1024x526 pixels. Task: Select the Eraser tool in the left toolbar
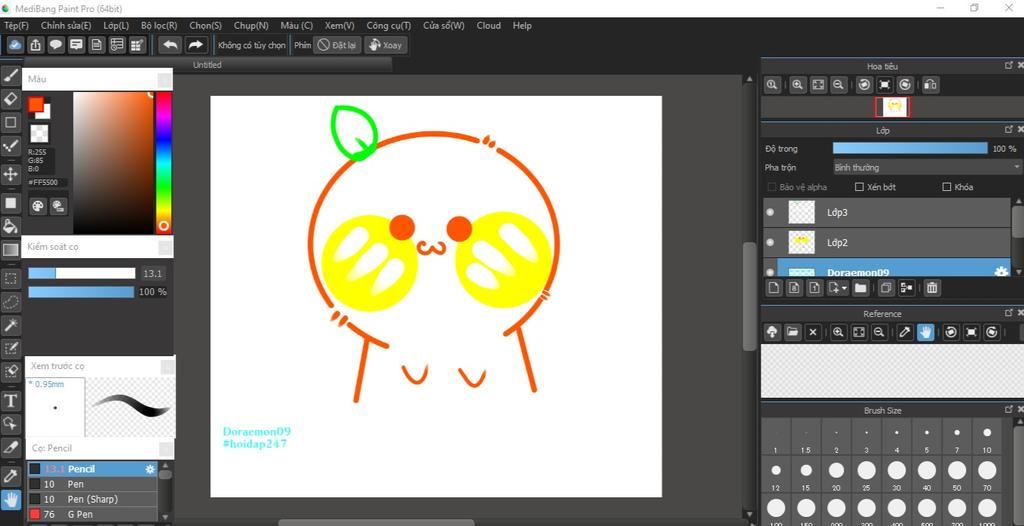pyautogui.click(x=11, y=99)
